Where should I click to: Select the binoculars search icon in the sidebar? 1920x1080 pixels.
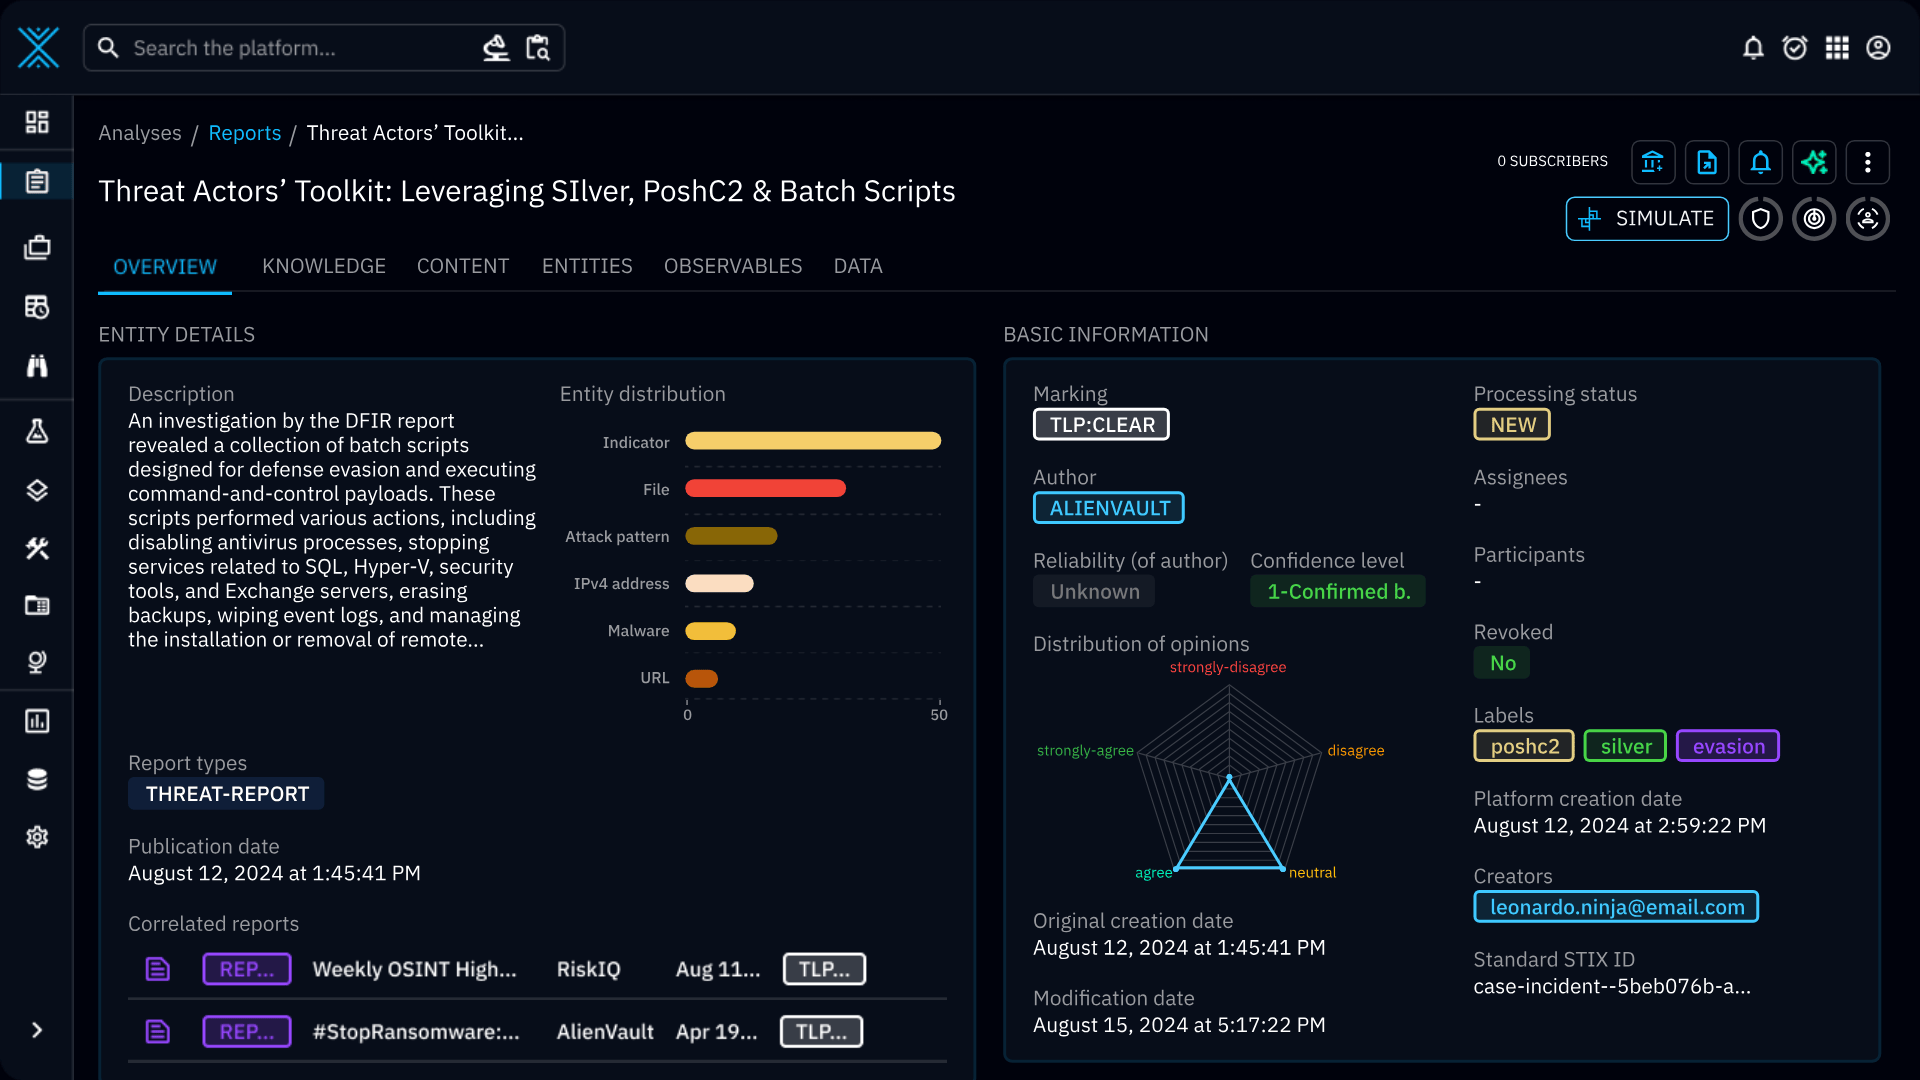tap(37, 366)
